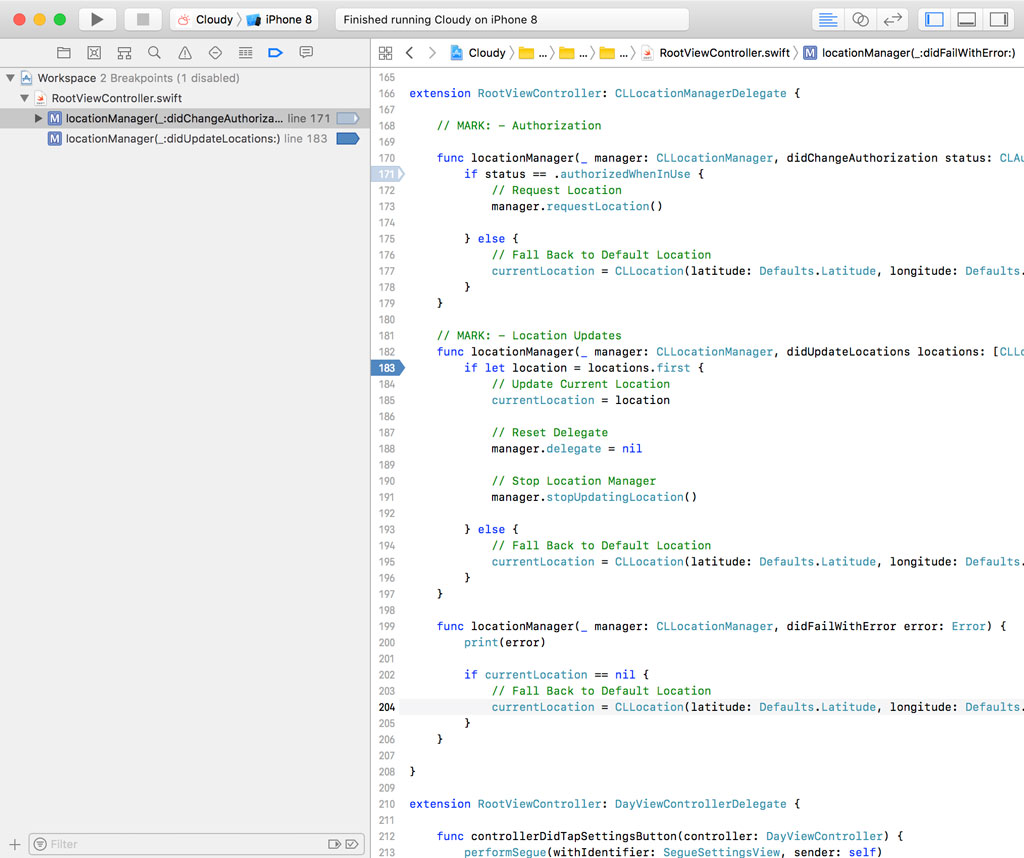Open the Find navigator

pyautogui.click(x=154, y=52)
